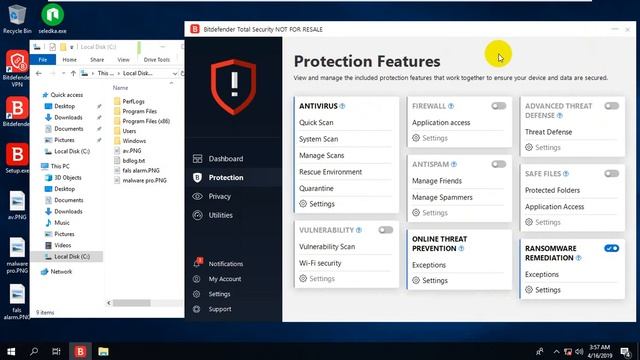
Task: Open Ransomware Remediation Settings
Action: [x=543, y=290]
